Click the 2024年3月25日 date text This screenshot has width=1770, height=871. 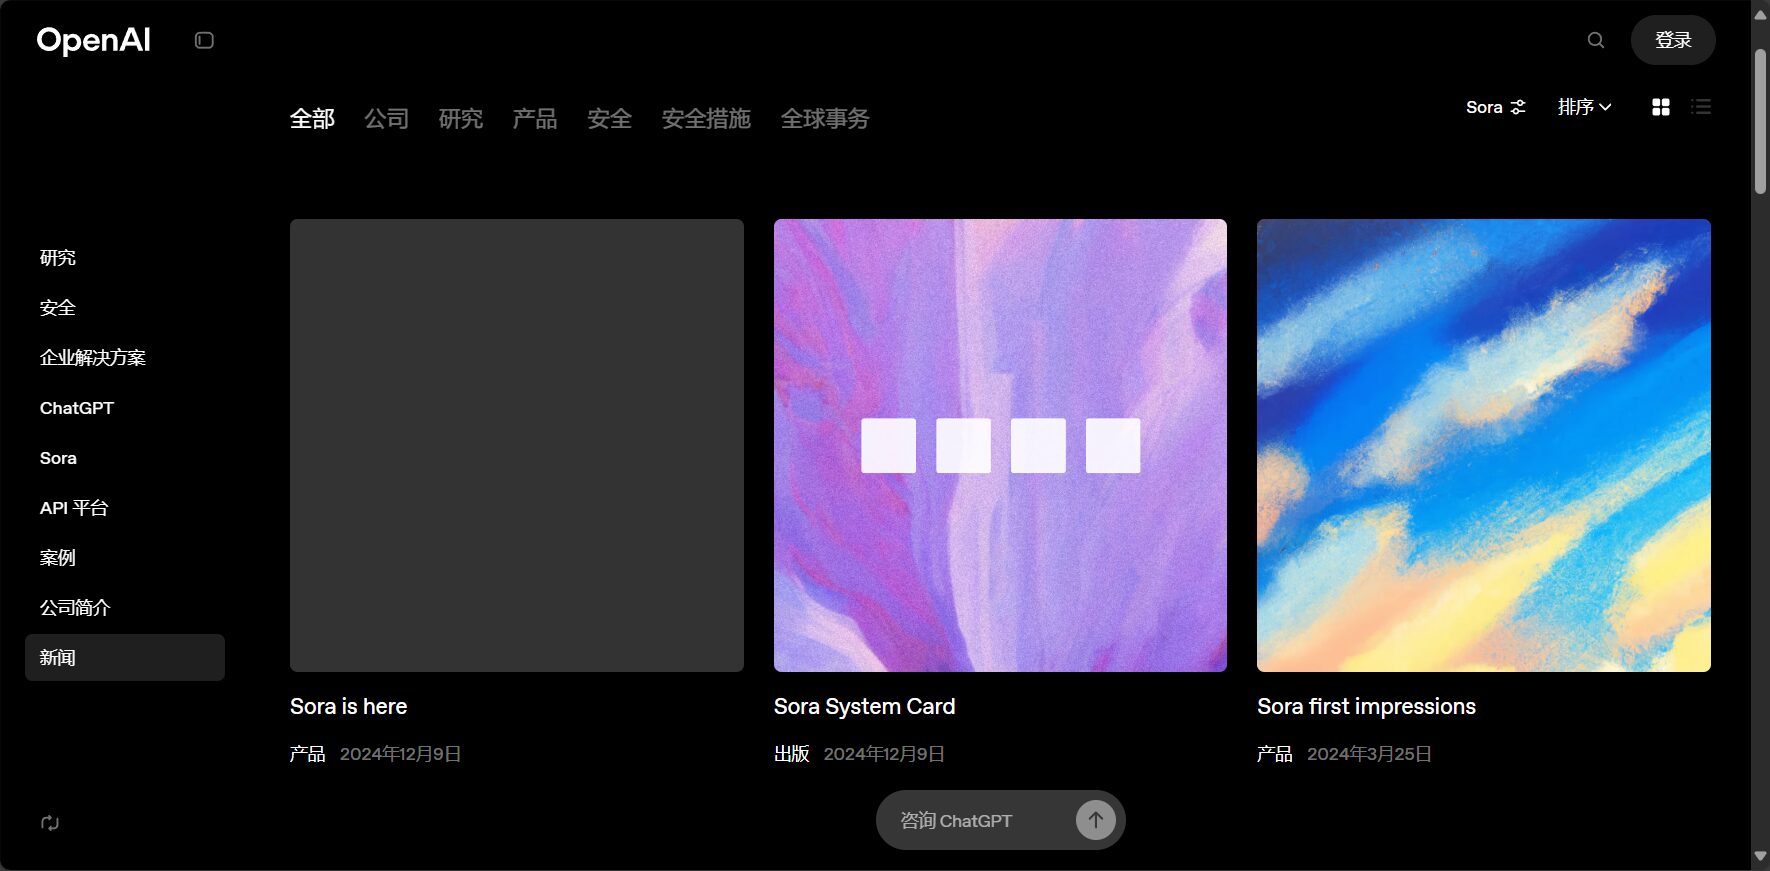pos(1370,754)
